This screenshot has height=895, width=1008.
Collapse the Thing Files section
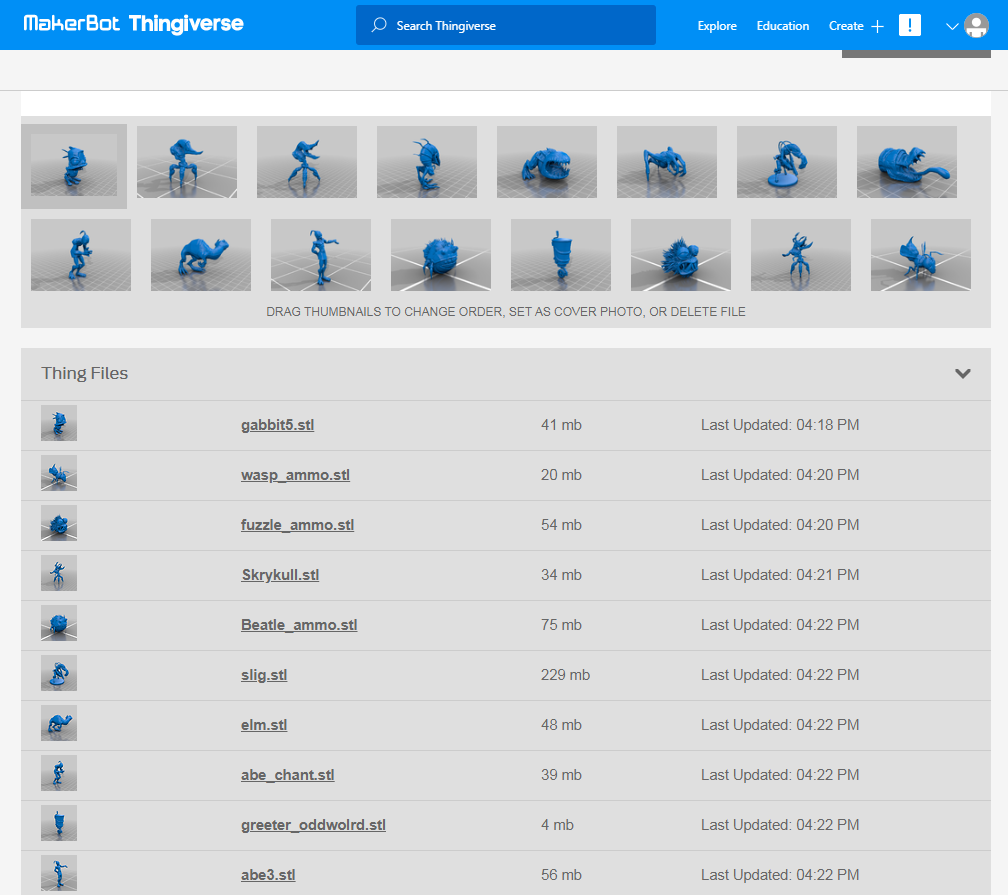coord(962,374)
